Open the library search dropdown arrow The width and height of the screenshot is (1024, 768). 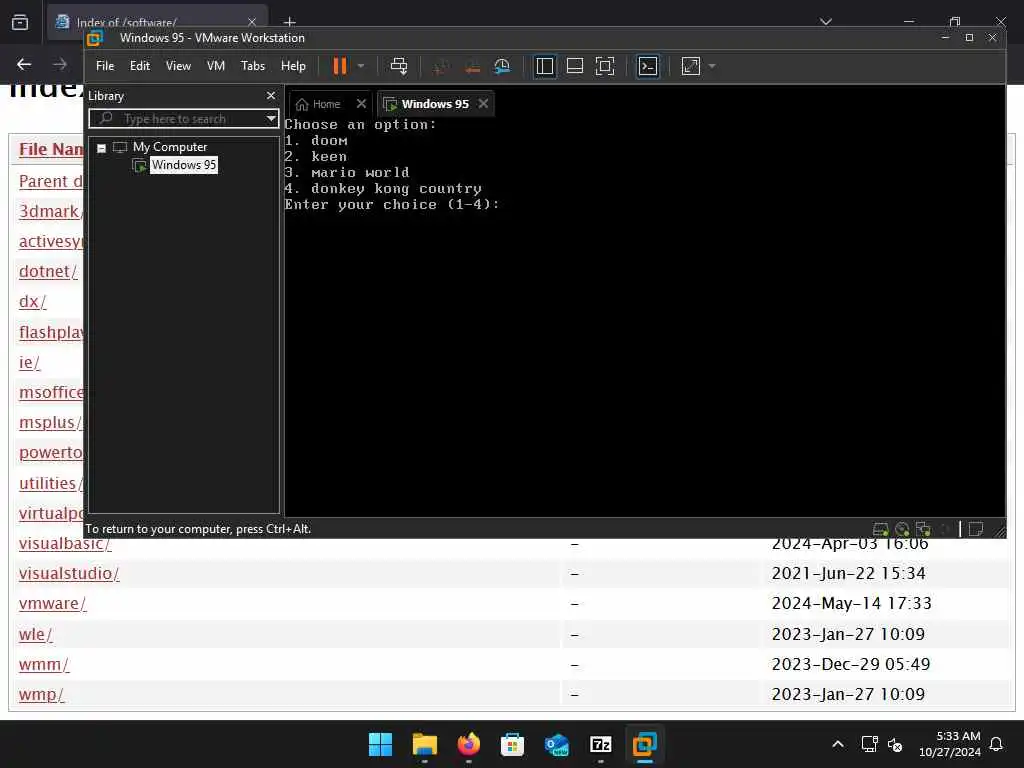click(x=271, y=119)
